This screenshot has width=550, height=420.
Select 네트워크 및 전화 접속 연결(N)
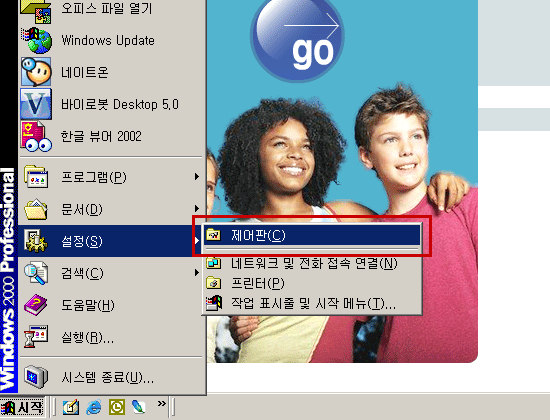click(x=312, y=263)
